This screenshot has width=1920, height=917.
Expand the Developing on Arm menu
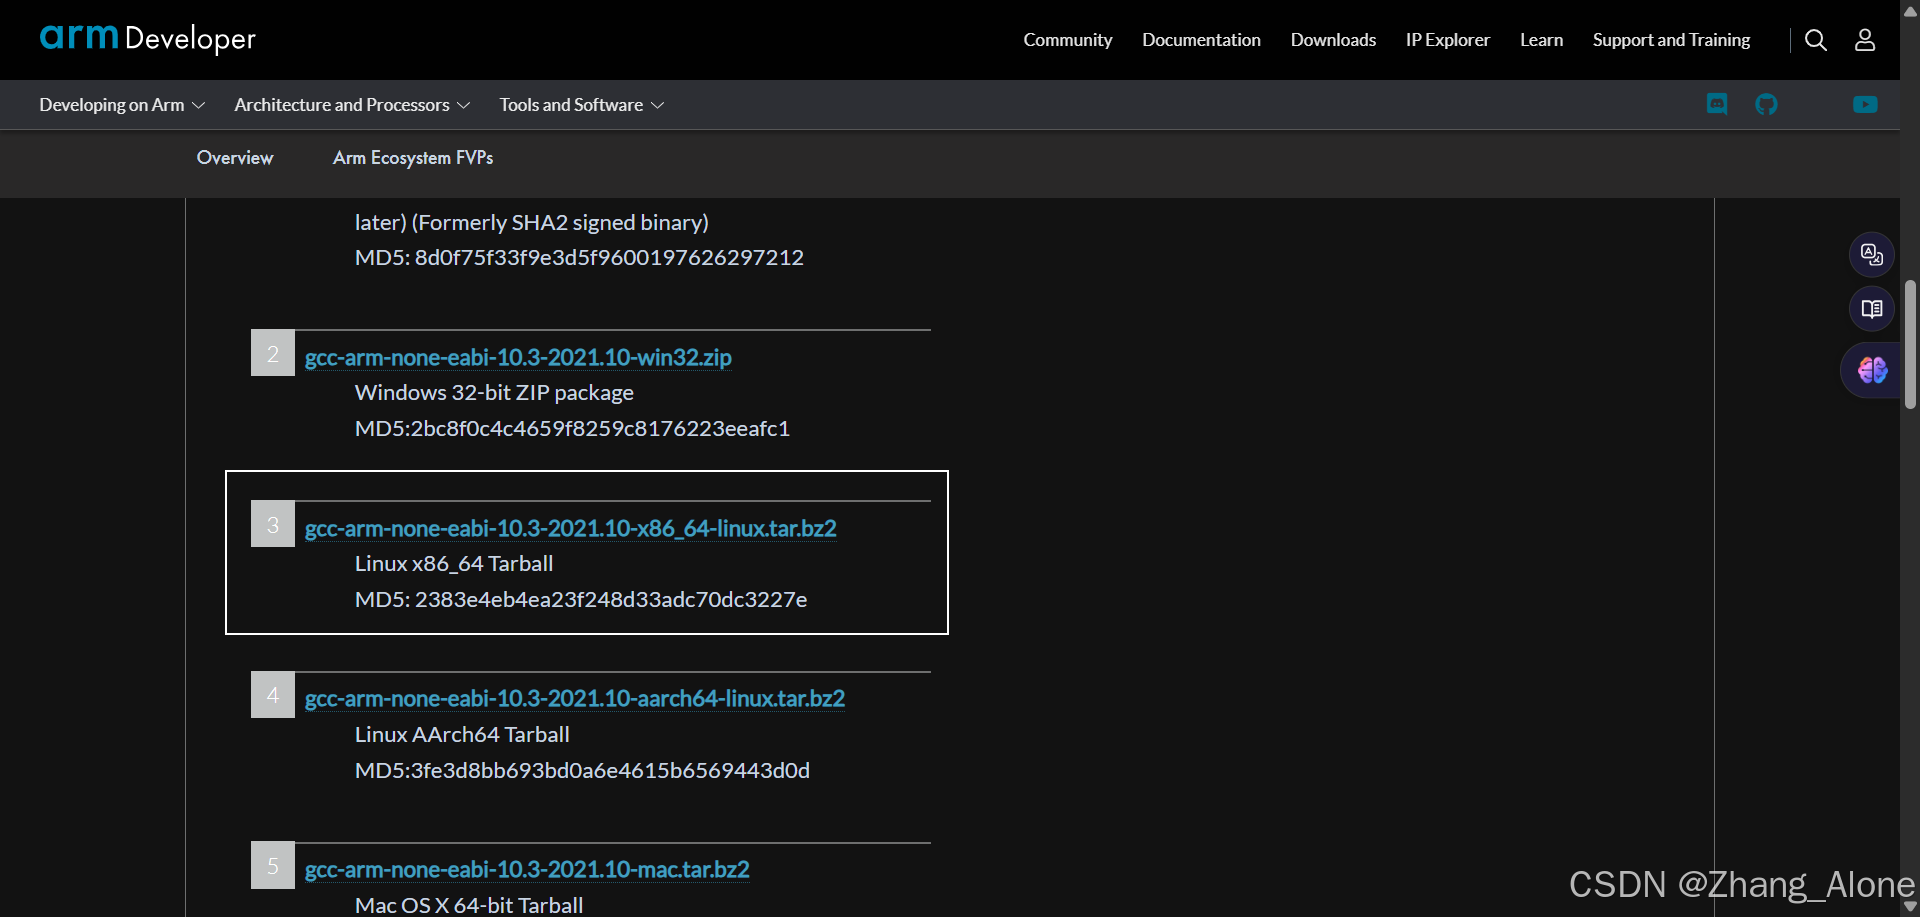click(x=122, y=105)
